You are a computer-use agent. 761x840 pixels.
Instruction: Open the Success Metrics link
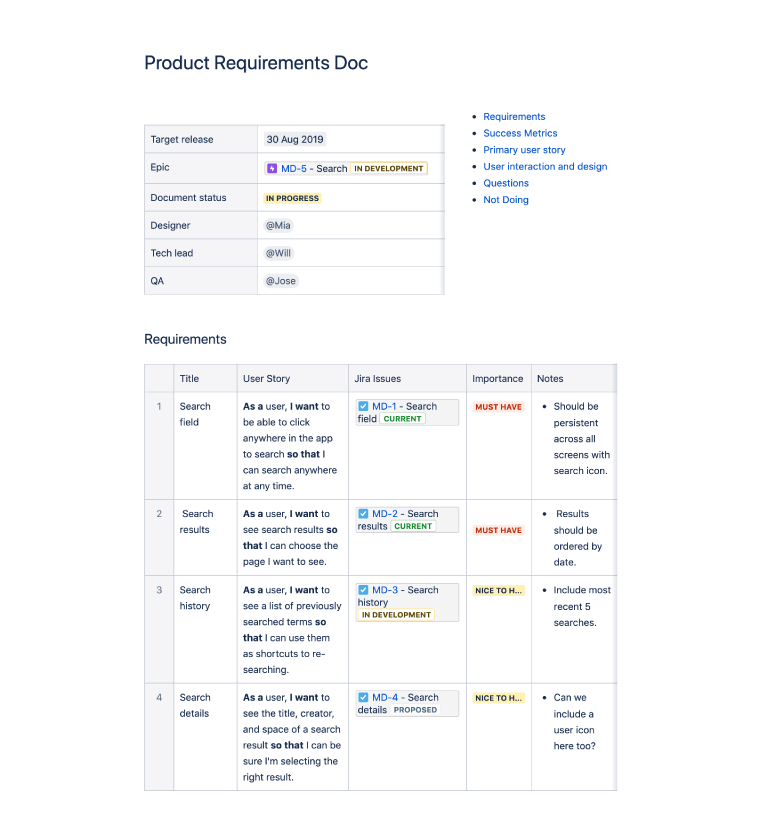point(520,133)
